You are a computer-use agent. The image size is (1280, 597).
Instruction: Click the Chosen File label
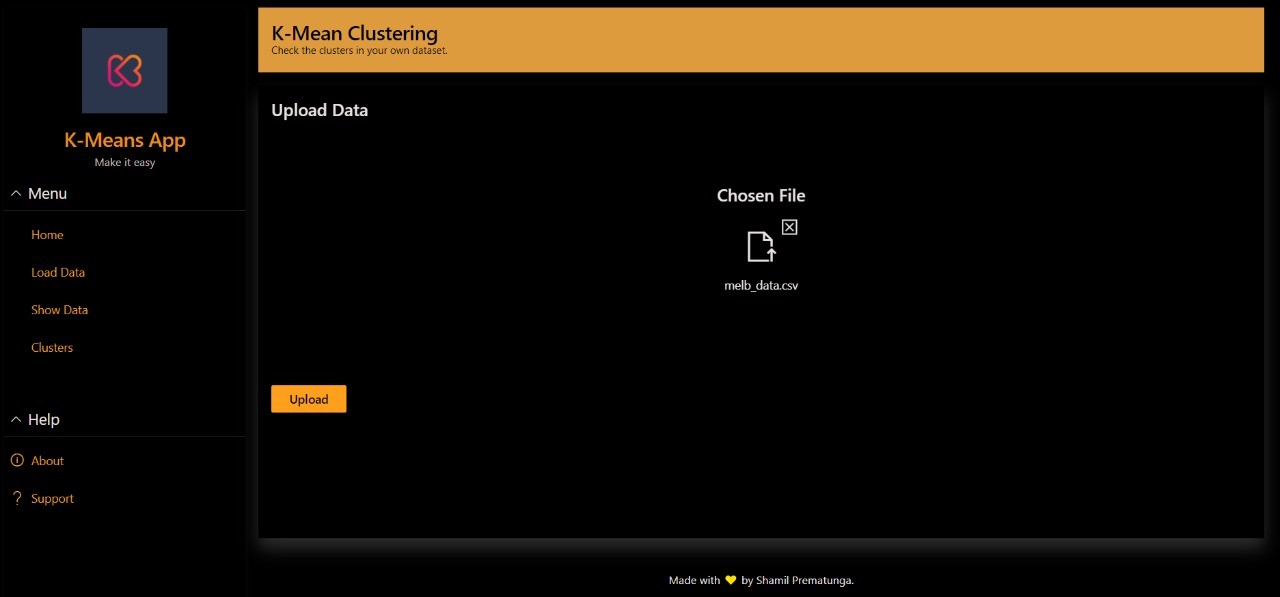[761, 195]
